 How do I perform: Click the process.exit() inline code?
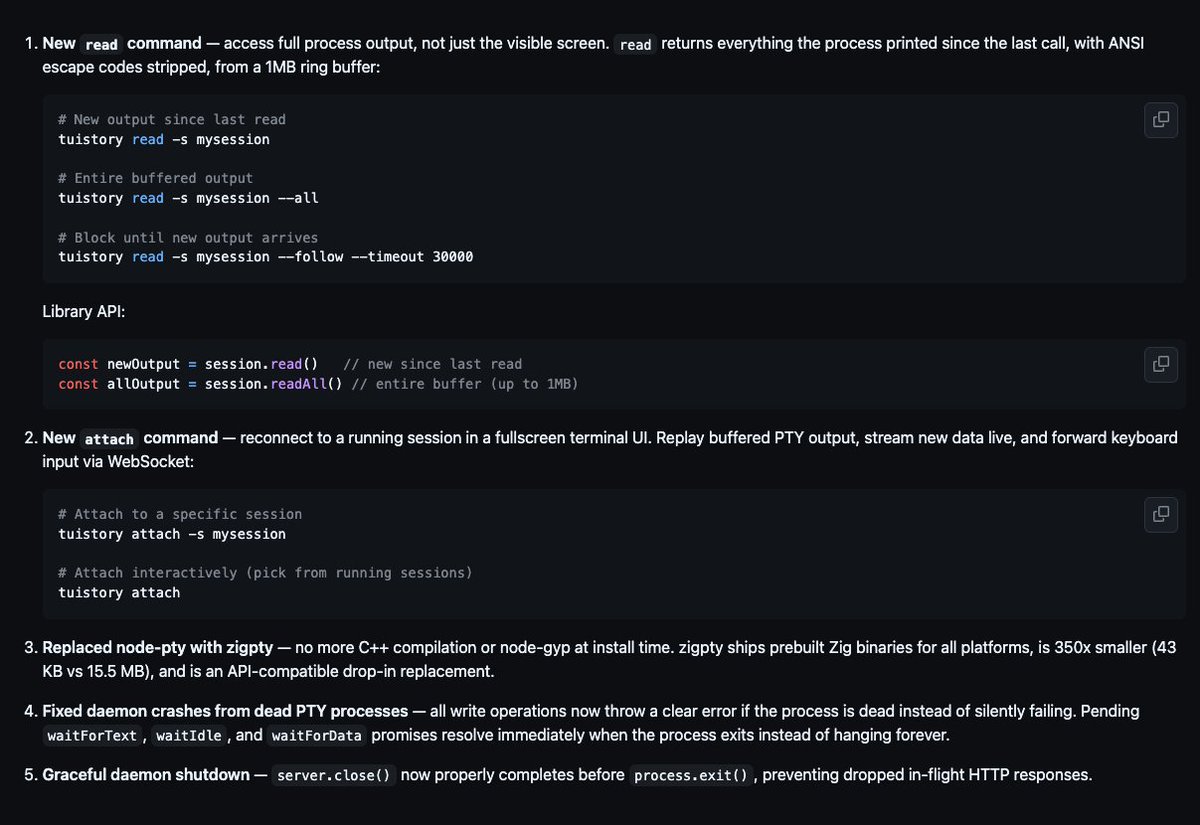691,775
